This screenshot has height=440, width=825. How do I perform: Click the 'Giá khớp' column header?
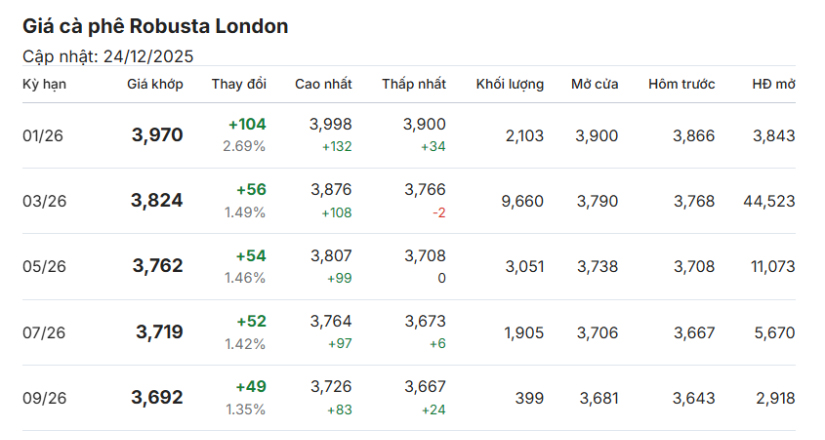pyautogui.click(x=155, y=84)
